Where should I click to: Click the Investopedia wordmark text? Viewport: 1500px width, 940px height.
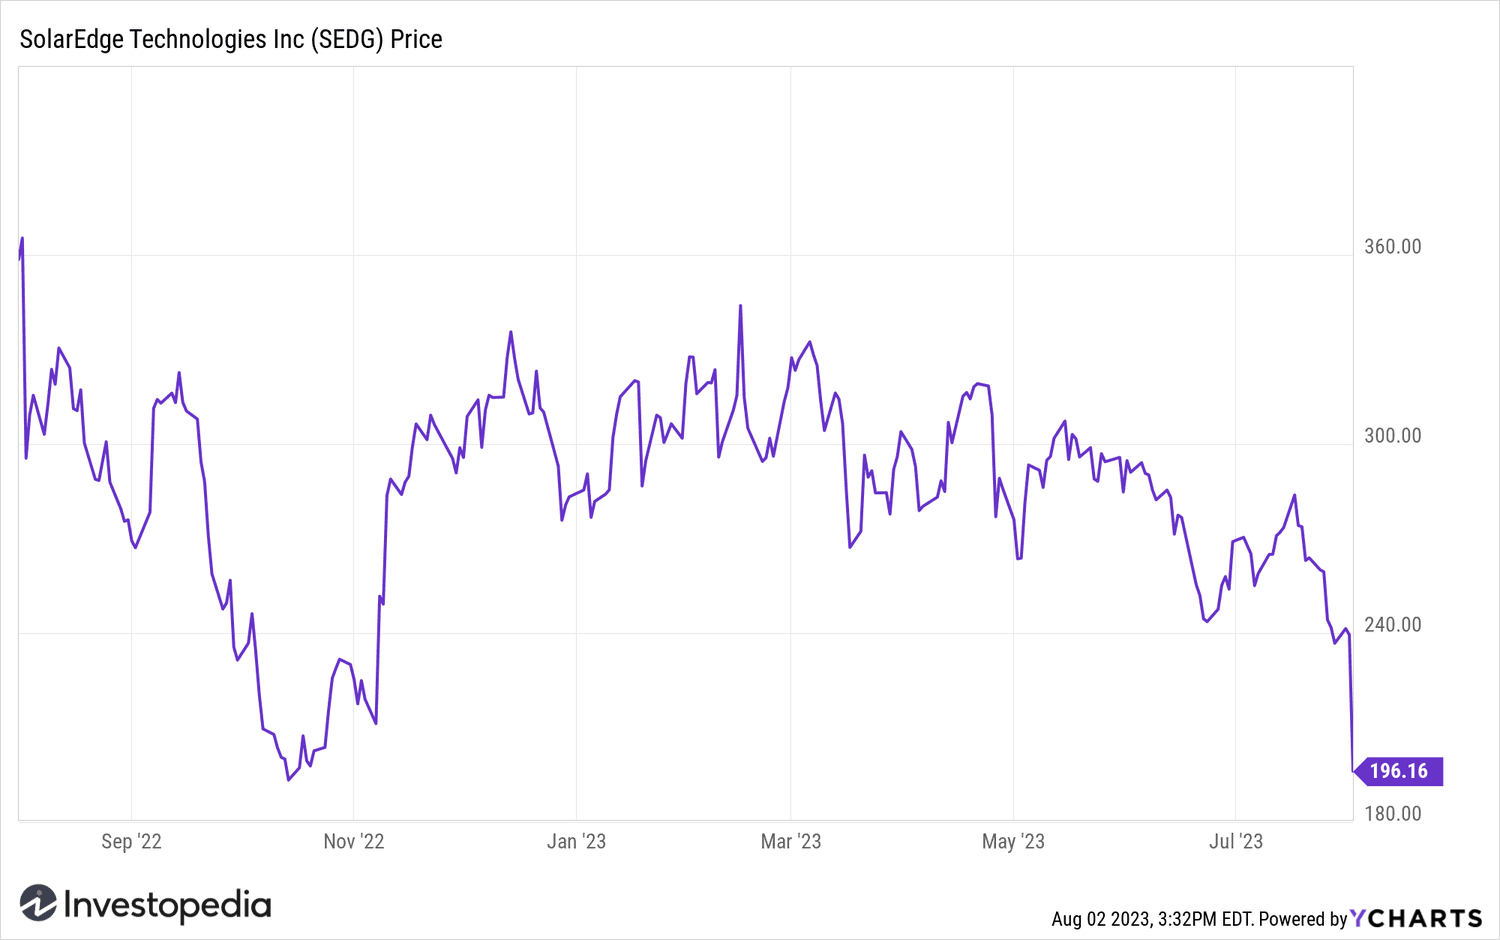tap(167, 905)
